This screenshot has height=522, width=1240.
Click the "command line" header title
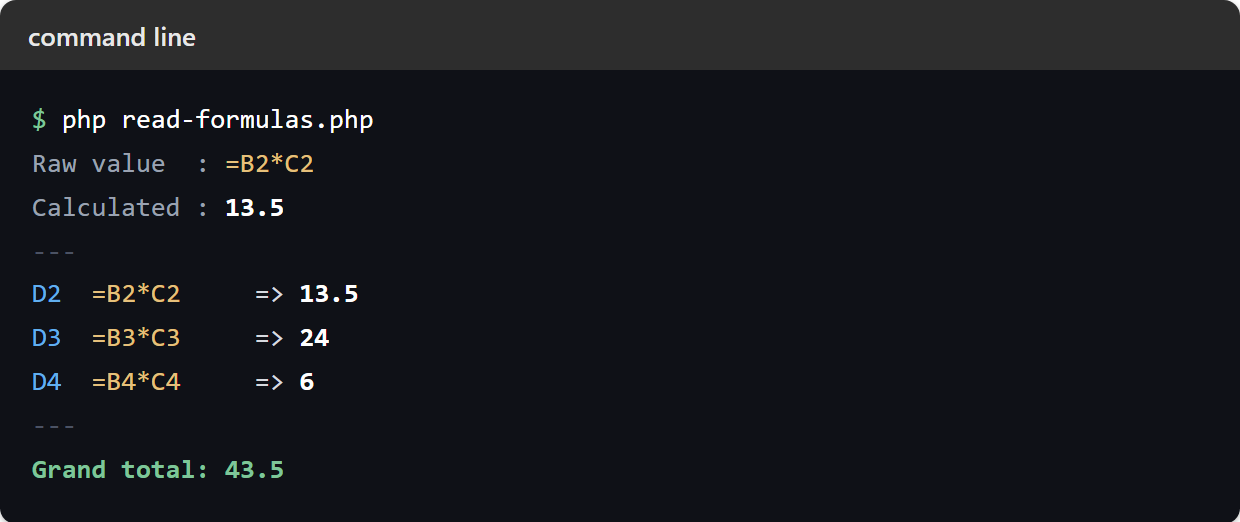[x=112, y=38]
